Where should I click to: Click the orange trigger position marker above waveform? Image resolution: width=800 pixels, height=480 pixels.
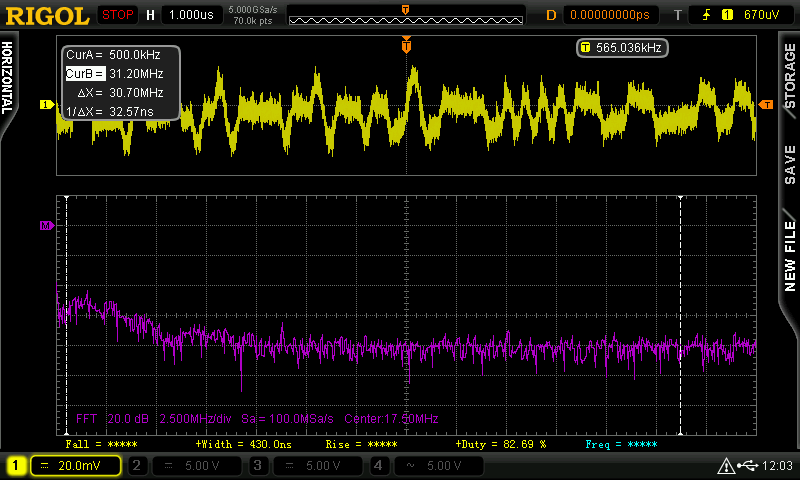(406, 45)
